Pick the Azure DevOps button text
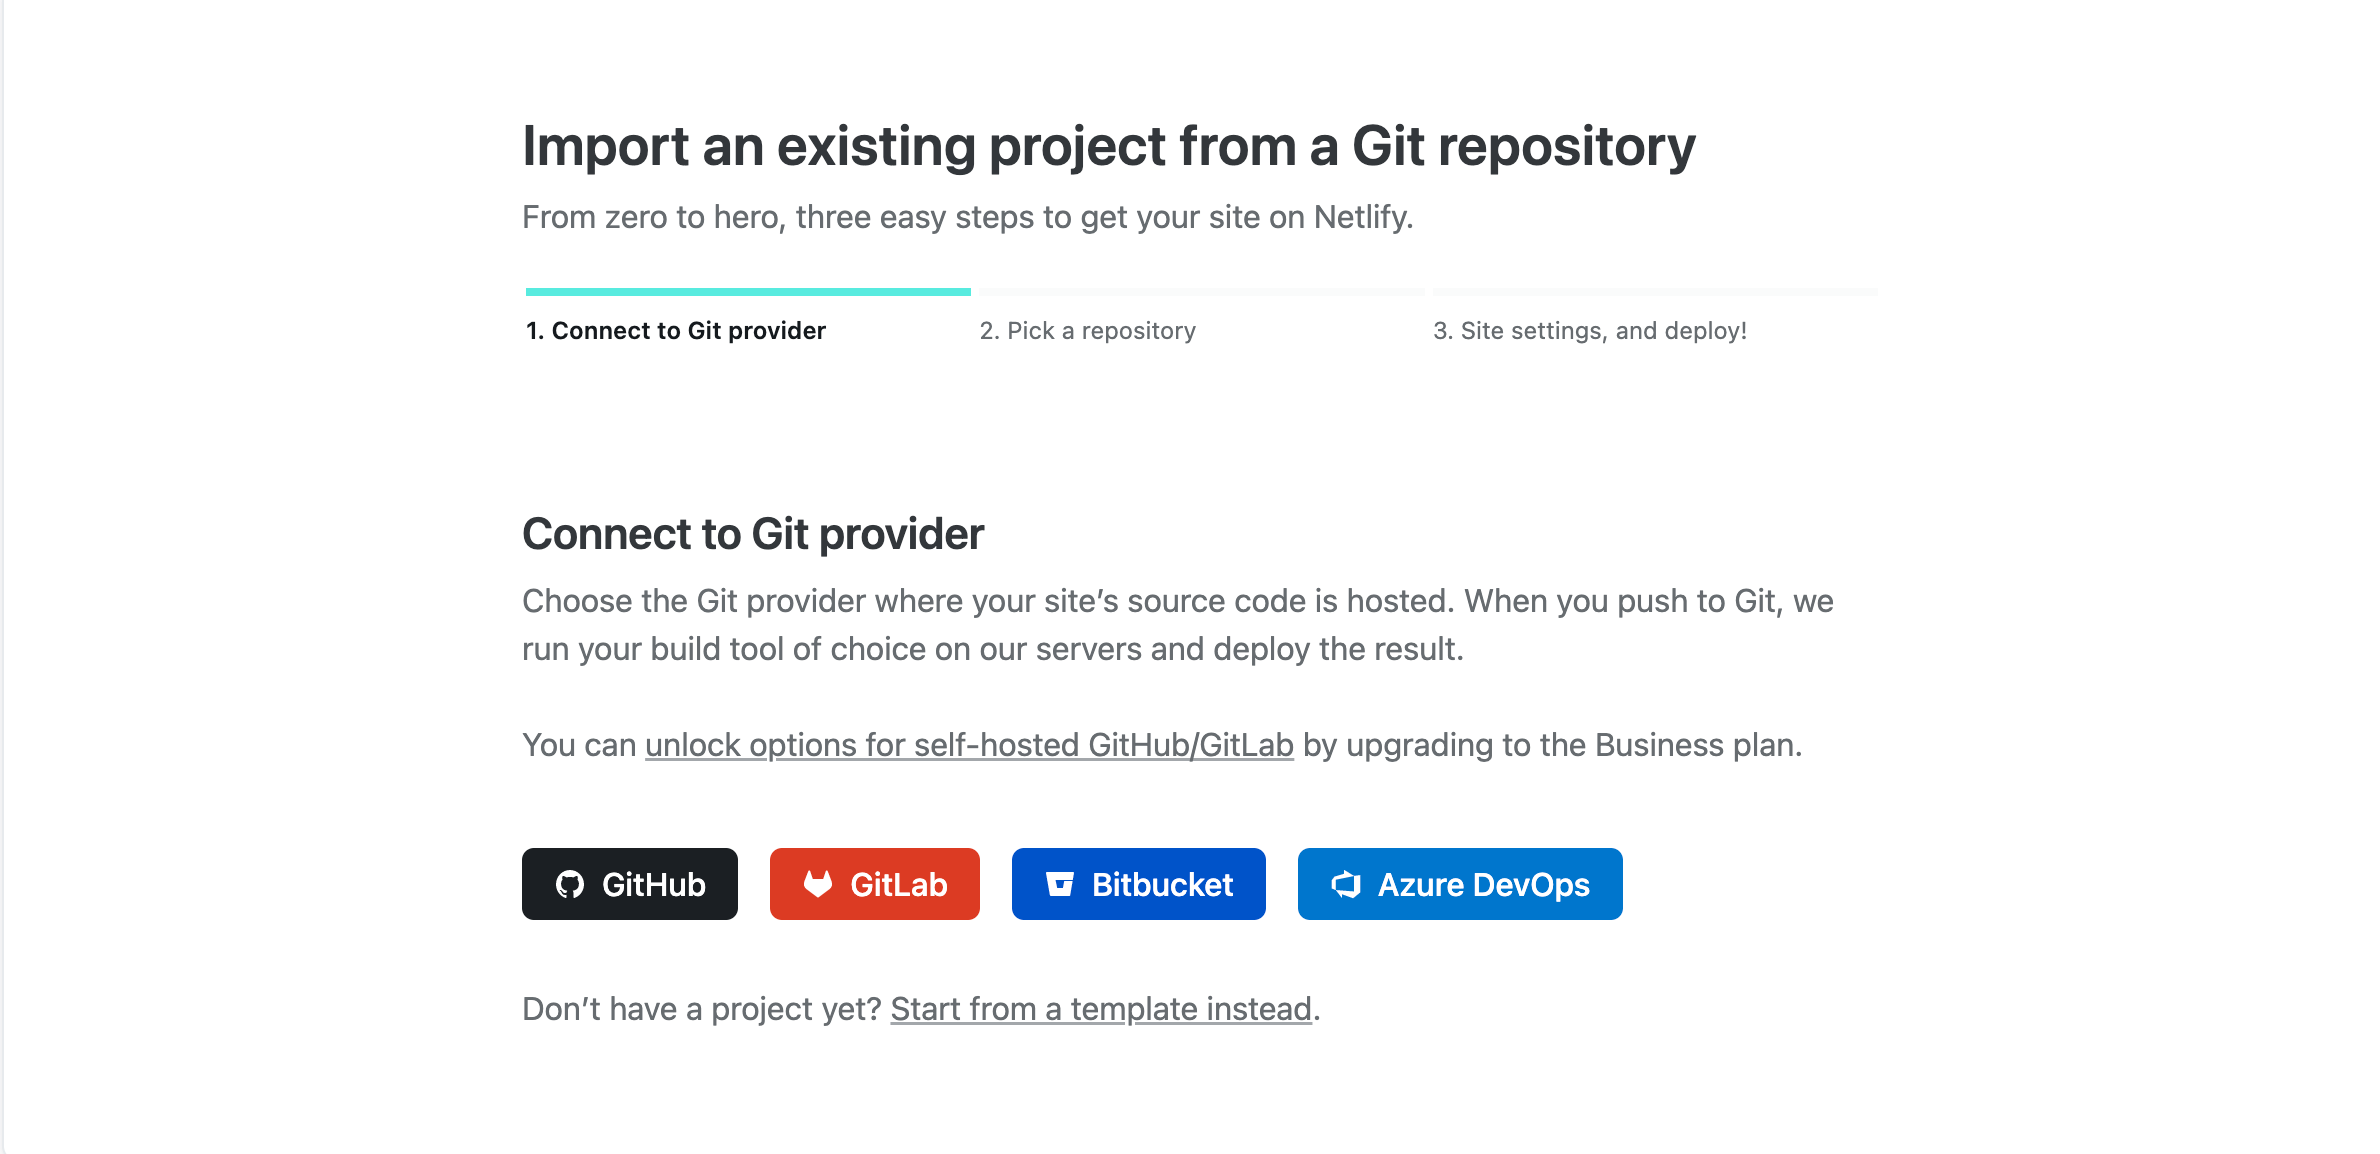The width and height of the screenshot is (2380, 1154). pyautogui.click(x=1484, y=885)
